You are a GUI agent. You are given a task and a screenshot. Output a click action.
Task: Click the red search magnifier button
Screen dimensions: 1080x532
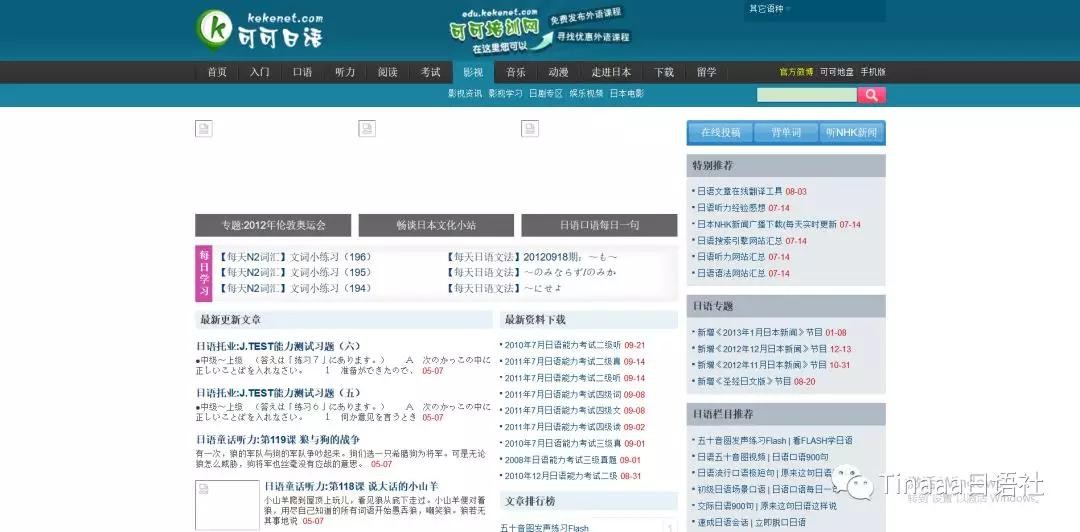[x=872, y=95]
